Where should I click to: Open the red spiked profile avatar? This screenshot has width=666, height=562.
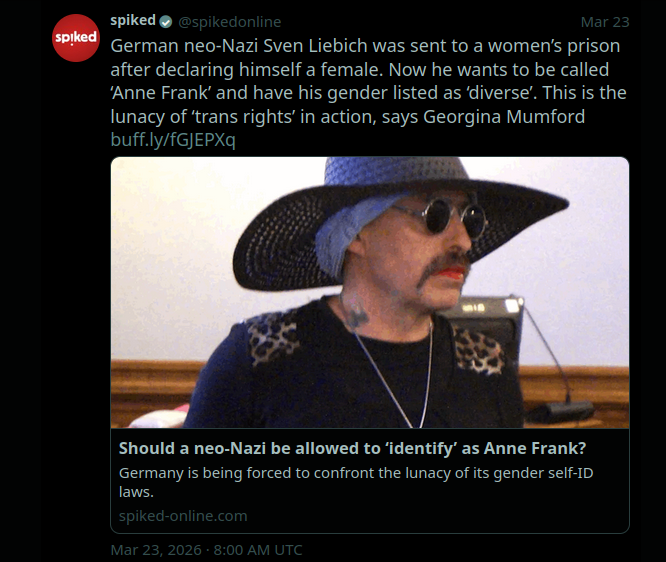click(x=76, y=38)
